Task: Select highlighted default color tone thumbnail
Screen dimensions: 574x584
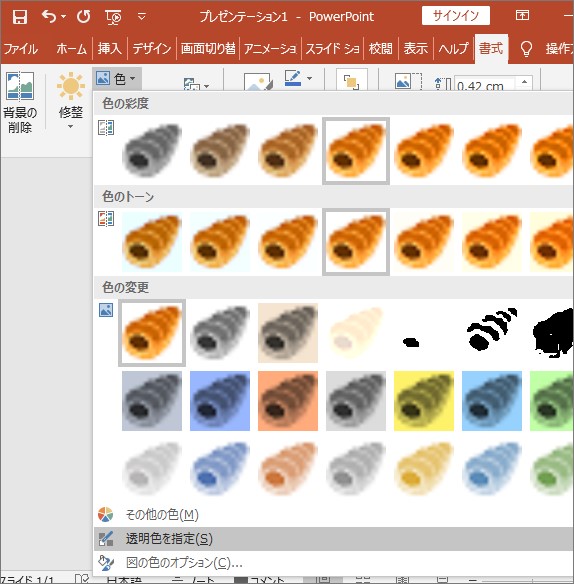Action: coord(356,242)
